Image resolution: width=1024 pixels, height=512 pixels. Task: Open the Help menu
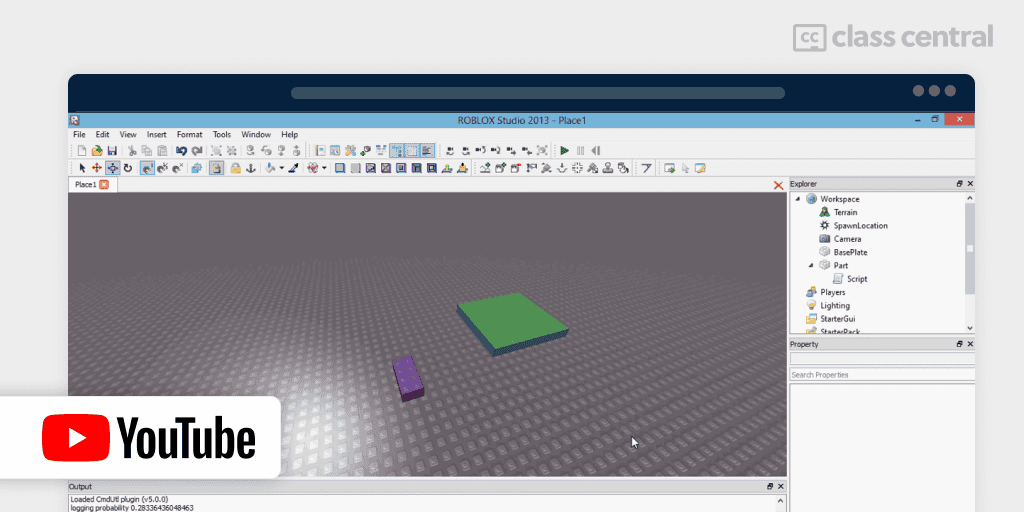click(289, 135)
